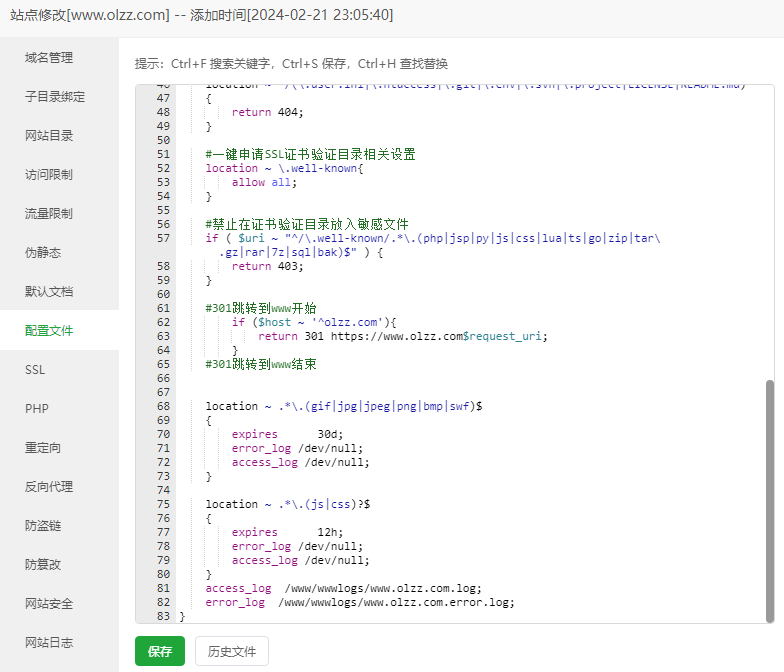Click the gif|jpg|jpeg location line
The width and height of the screenshot is (784, 672).
pyautogui.click(x=344, y=406)
